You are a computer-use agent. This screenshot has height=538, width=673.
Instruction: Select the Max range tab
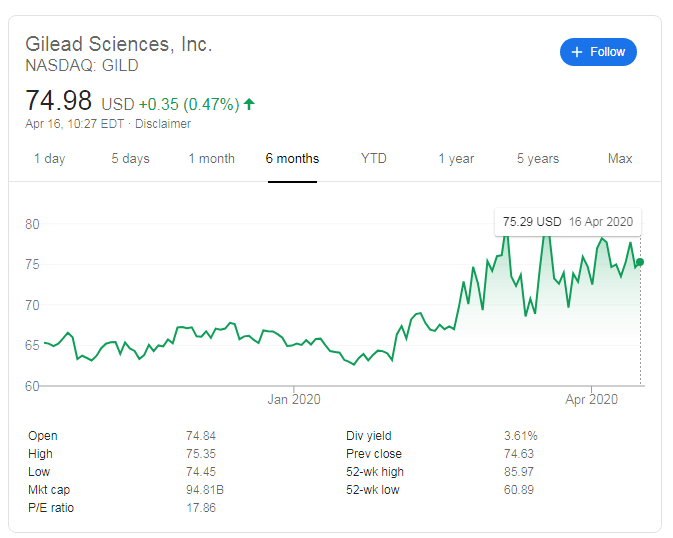click(620, 158)
